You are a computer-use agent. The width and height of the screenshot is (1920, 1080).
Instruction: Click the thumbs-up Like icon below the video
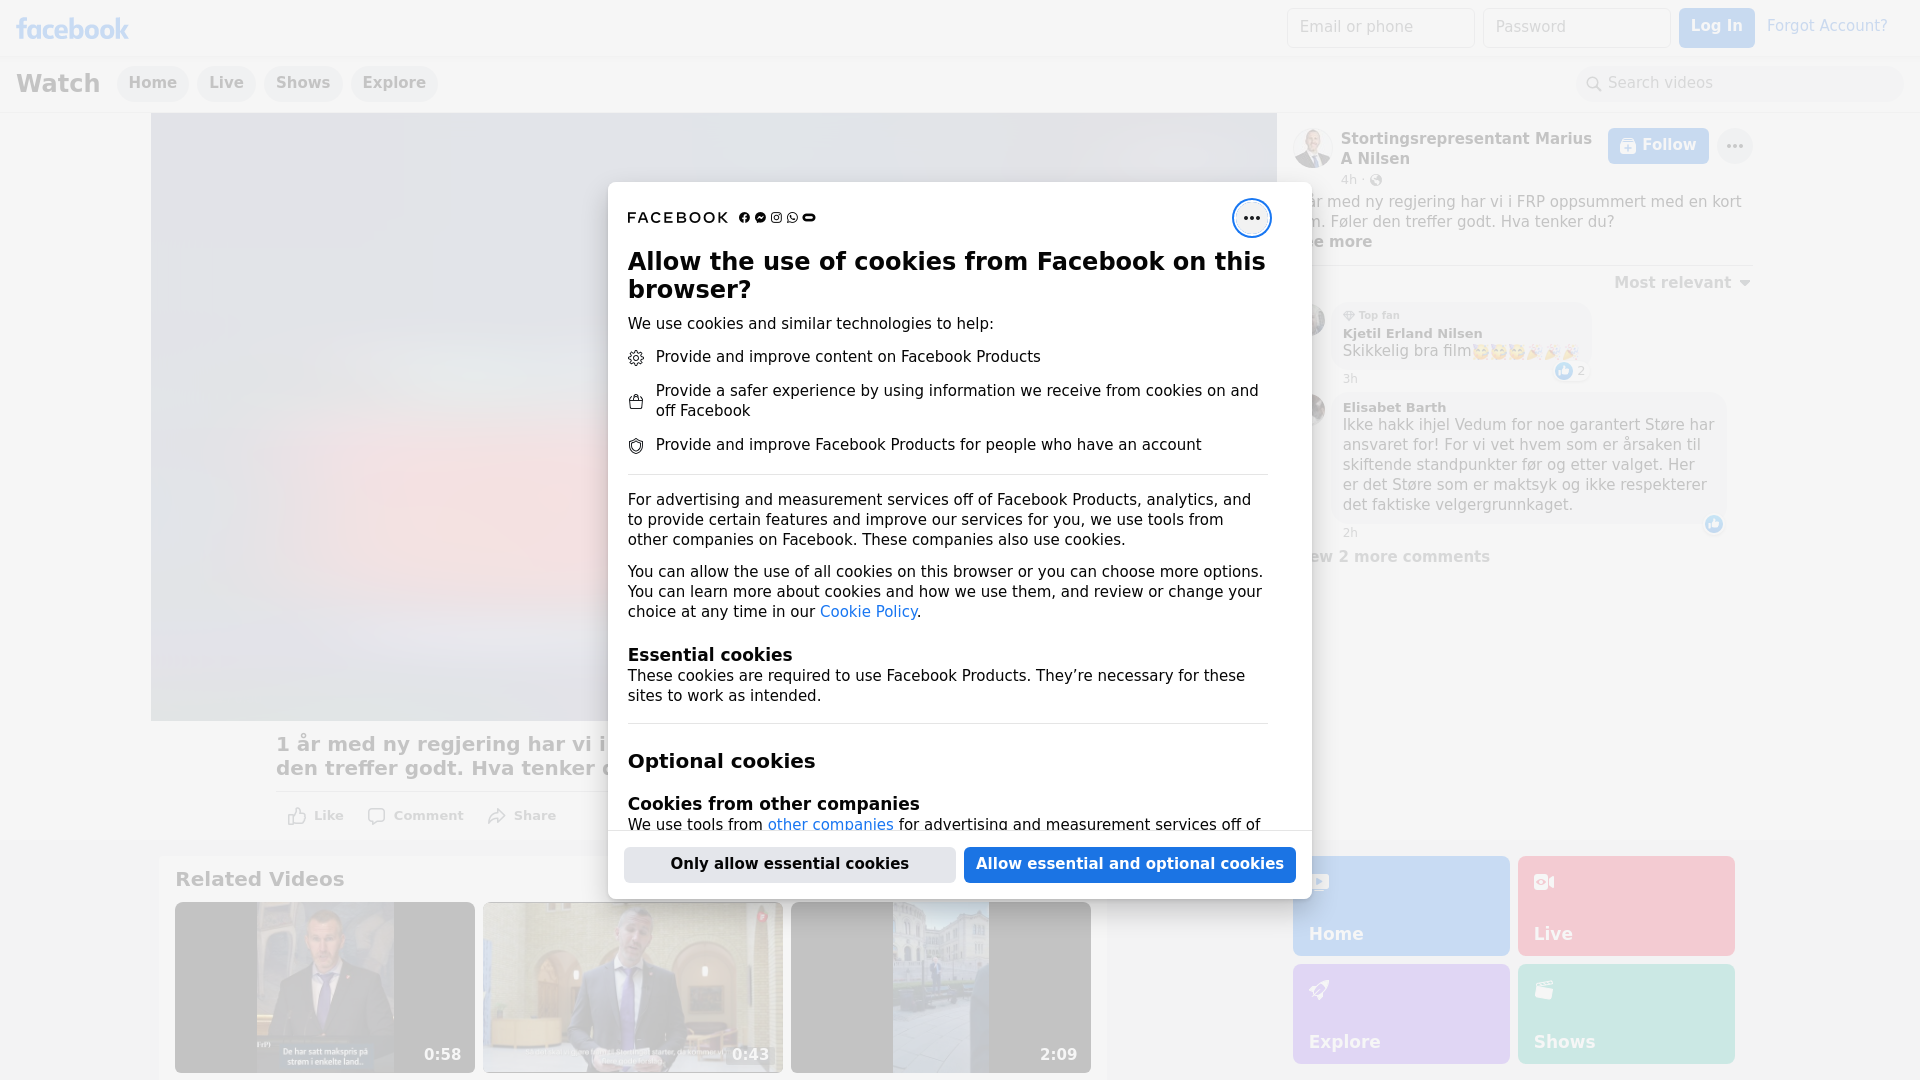[297, 816]
